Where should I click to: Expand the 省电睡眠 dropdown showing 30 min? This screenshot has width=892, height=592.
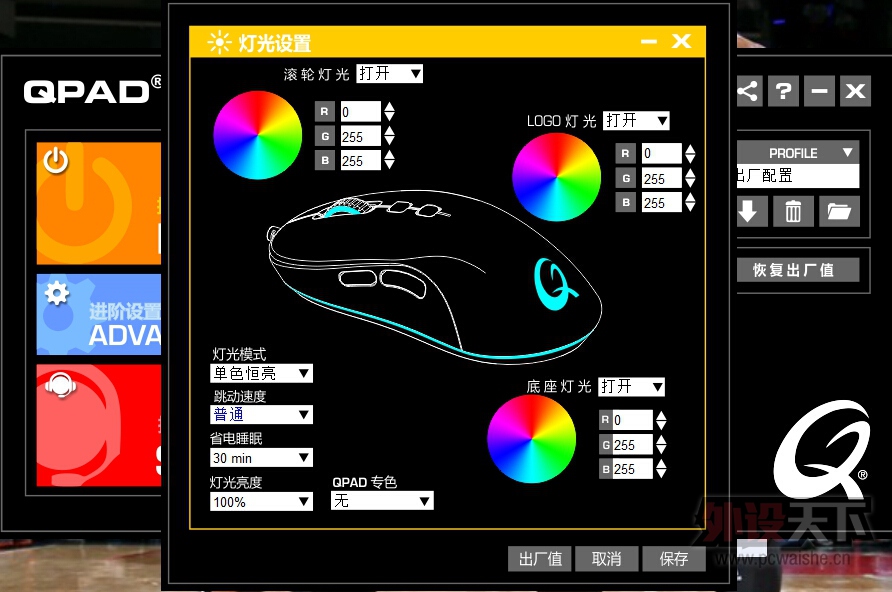click(261, 458)
